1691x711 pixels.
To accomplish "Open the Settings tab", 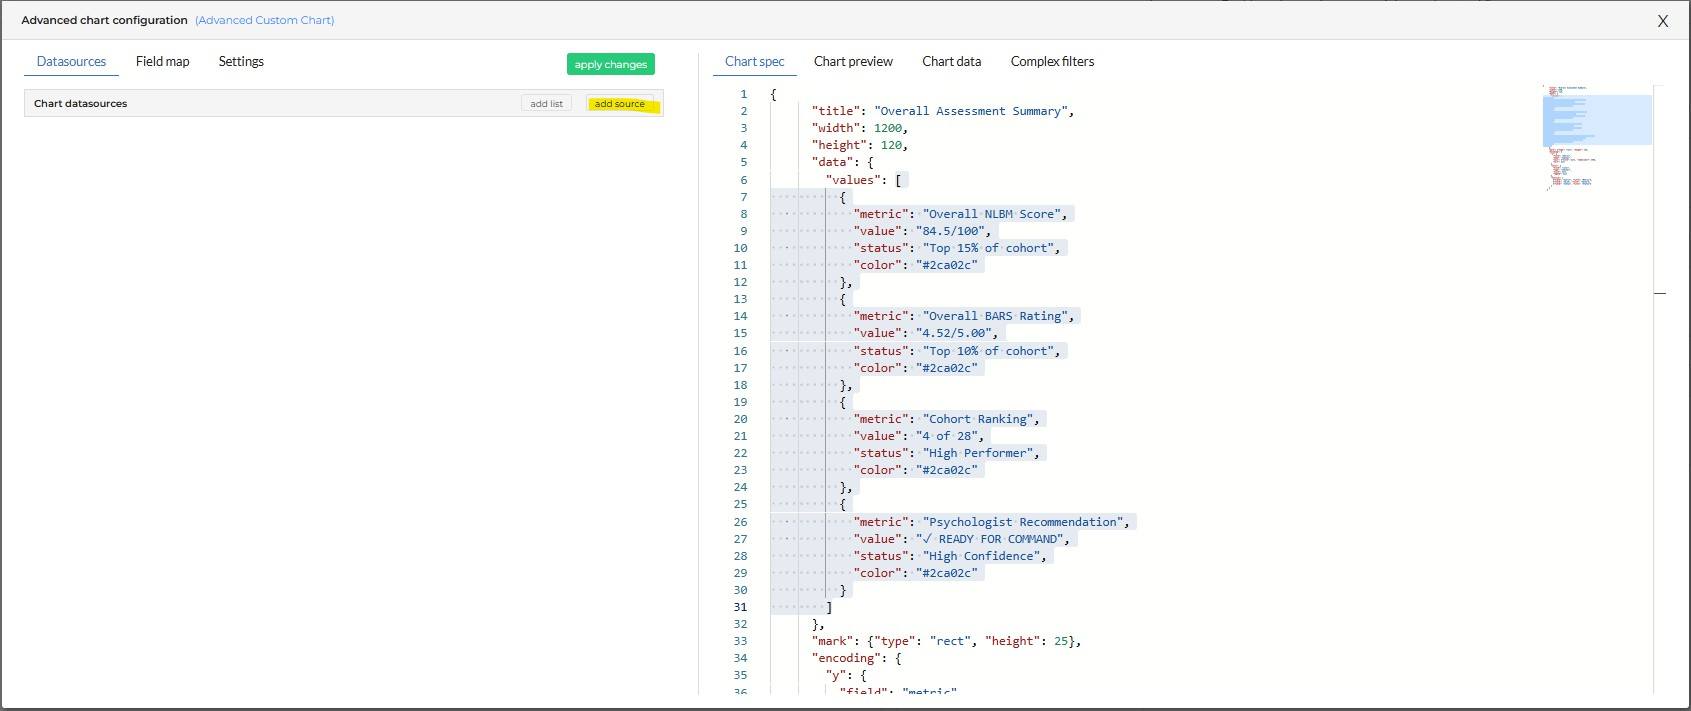I will (241, 61).
